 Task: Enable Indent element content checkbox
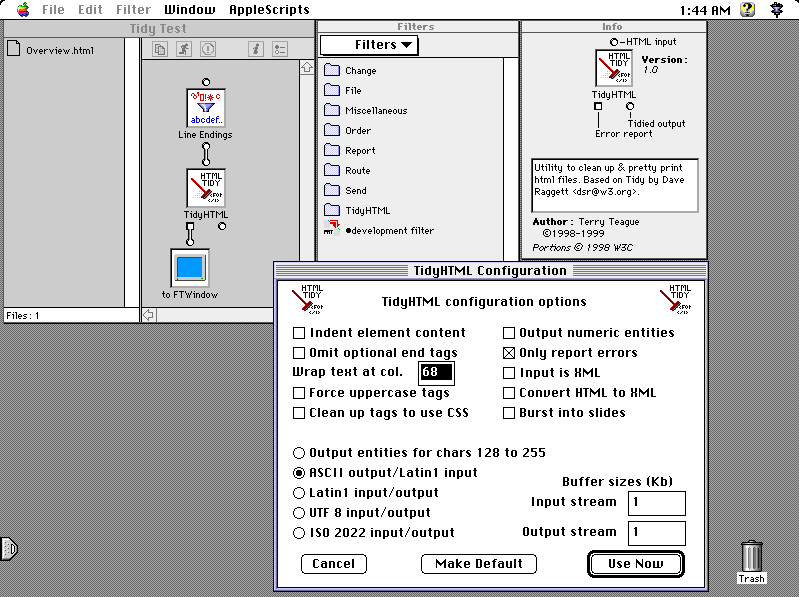click(299, 333)
